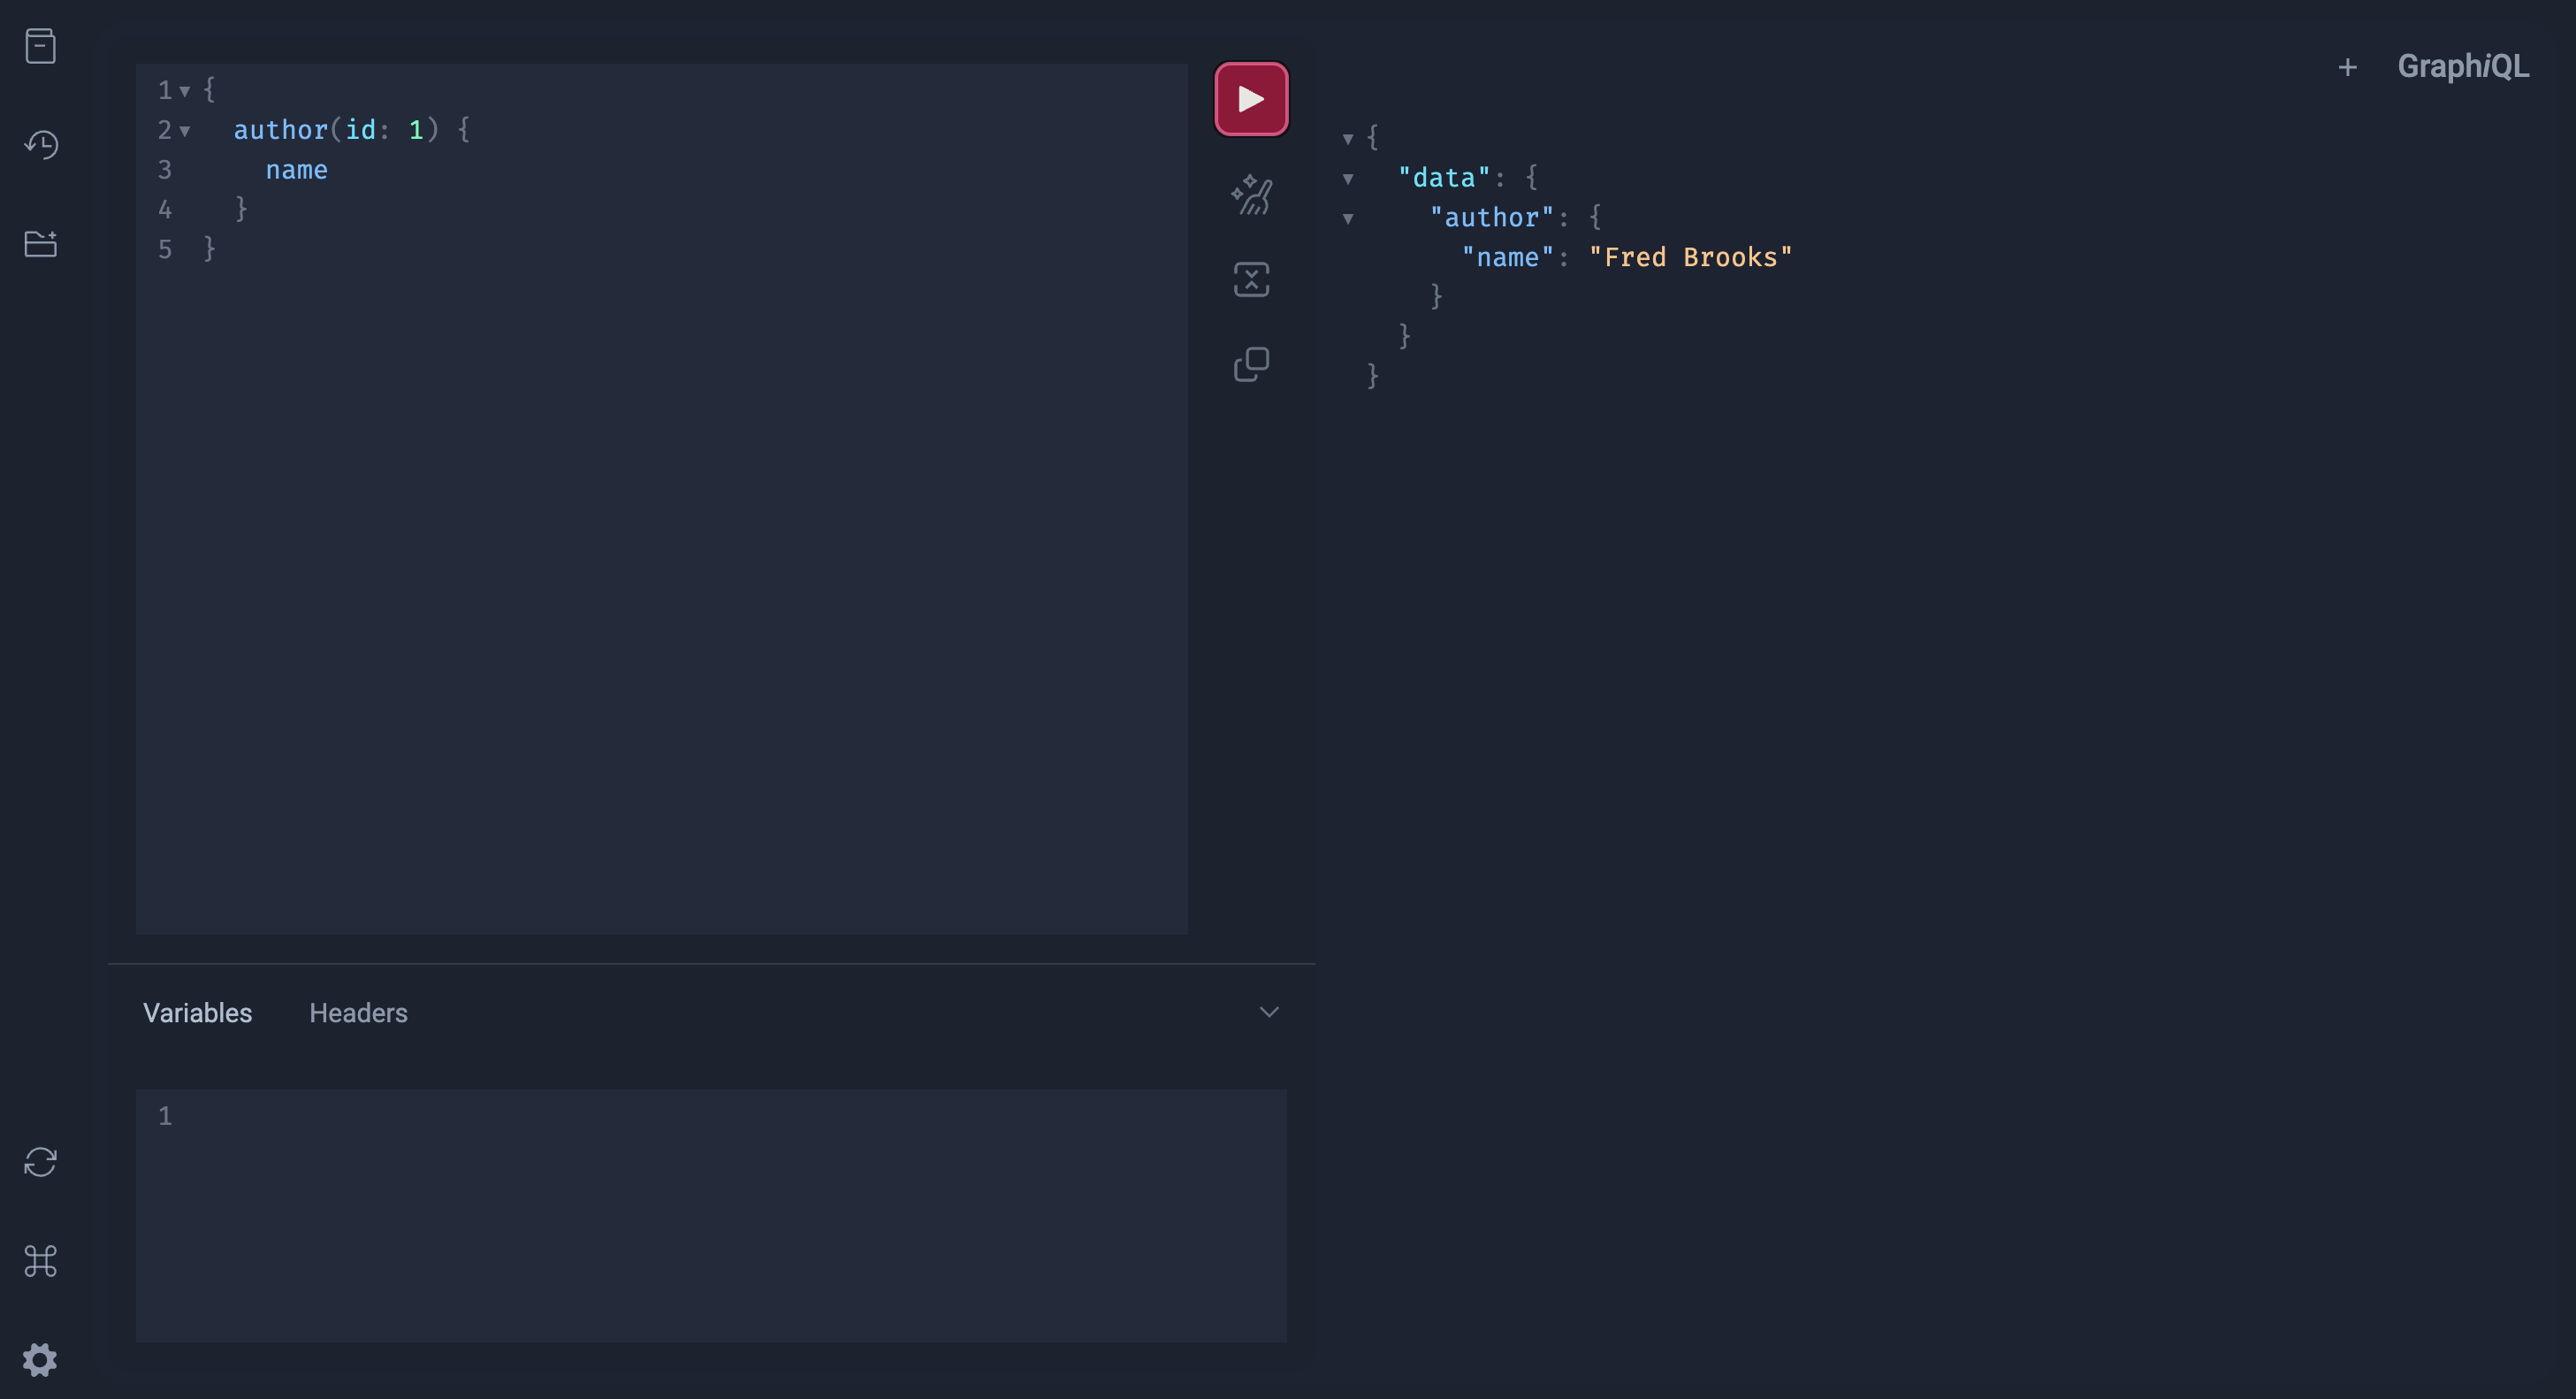2576x1399 pixels.
Task: Collapse the "author" object in response
Action: tap(1348, 219)
